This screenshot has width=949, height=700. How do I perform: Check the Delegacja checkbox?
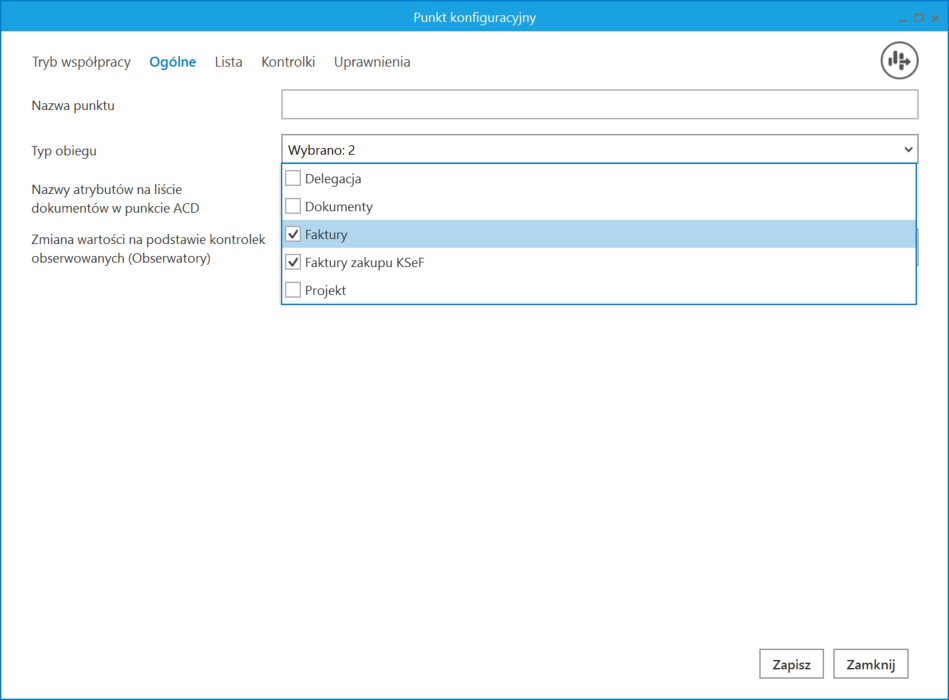pos(293,179)
